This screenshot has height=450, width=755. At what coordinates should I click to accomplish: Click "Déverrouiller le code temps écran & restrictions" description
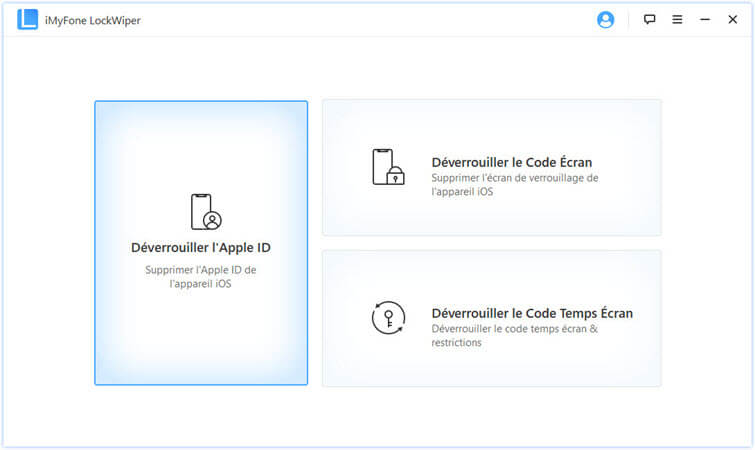click(x=514, y=335)
